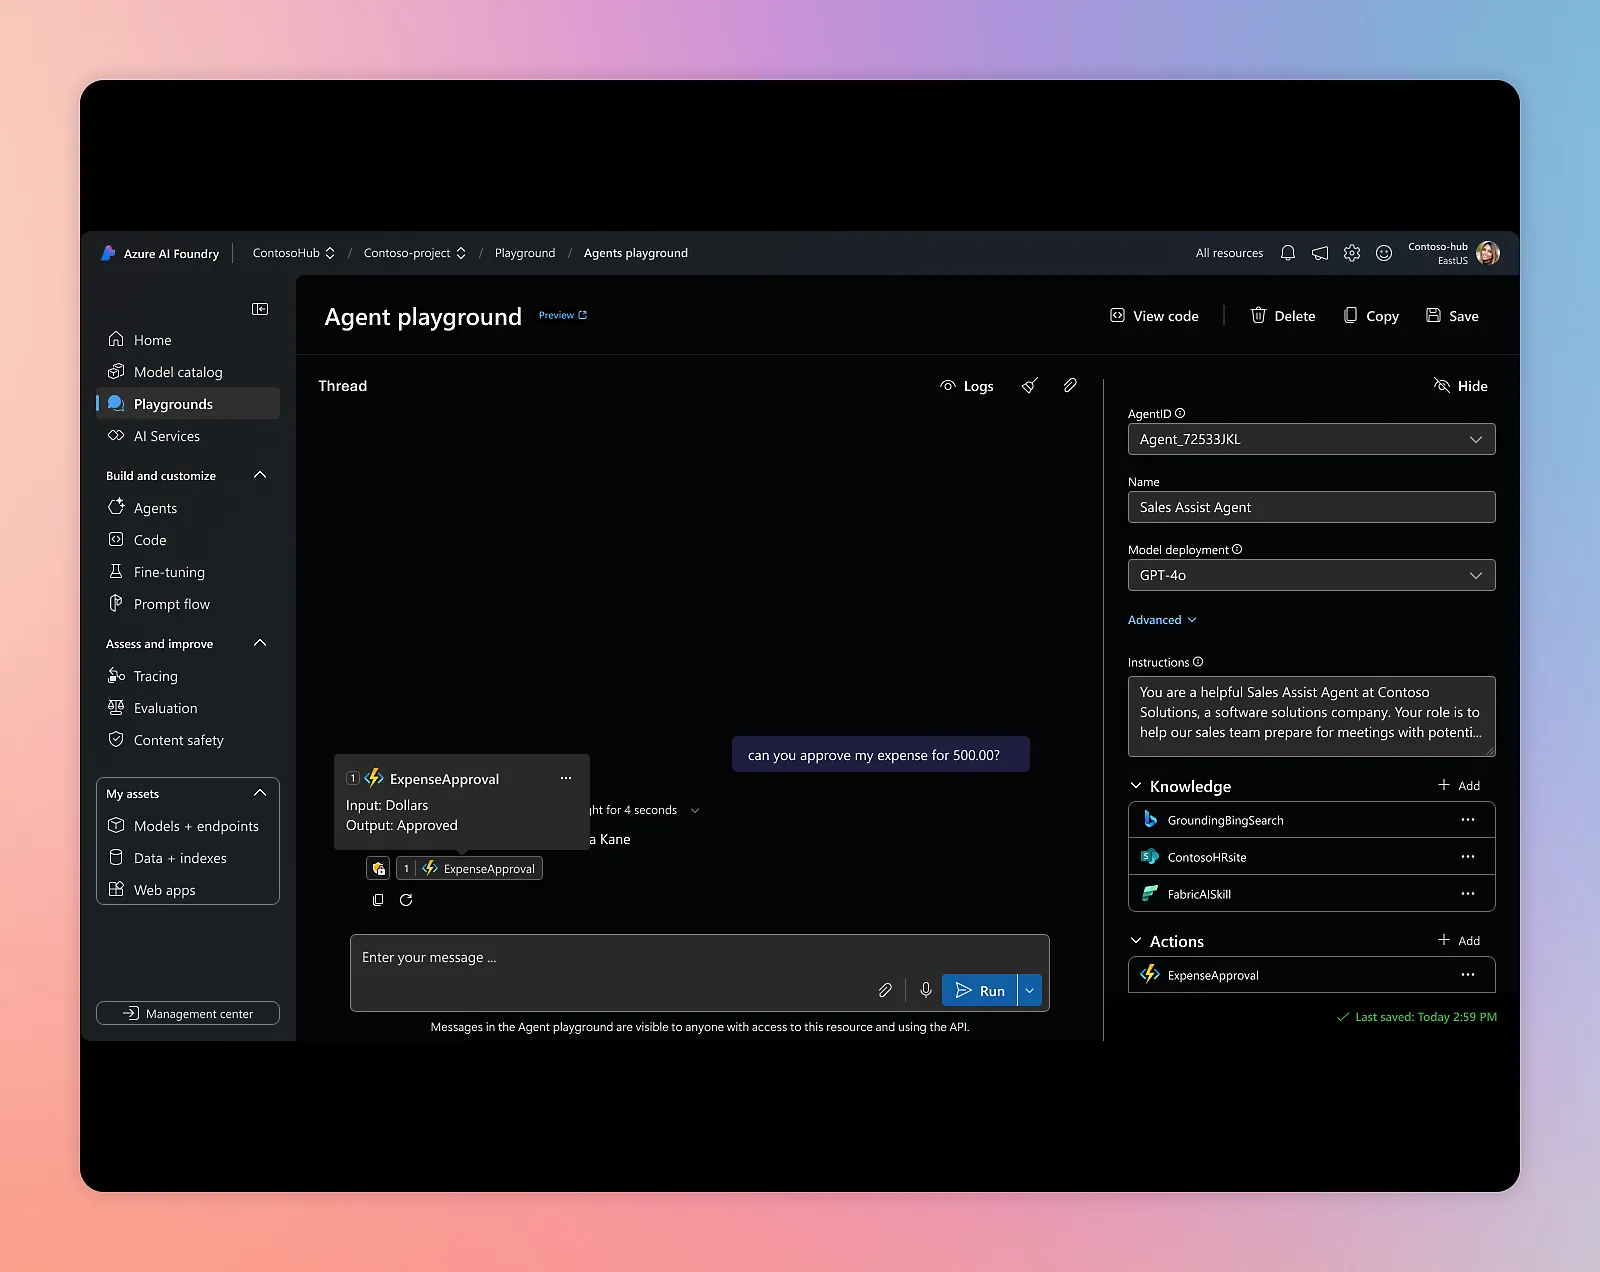Open the Management center

pyautogui.click(x=188, y=1013)
